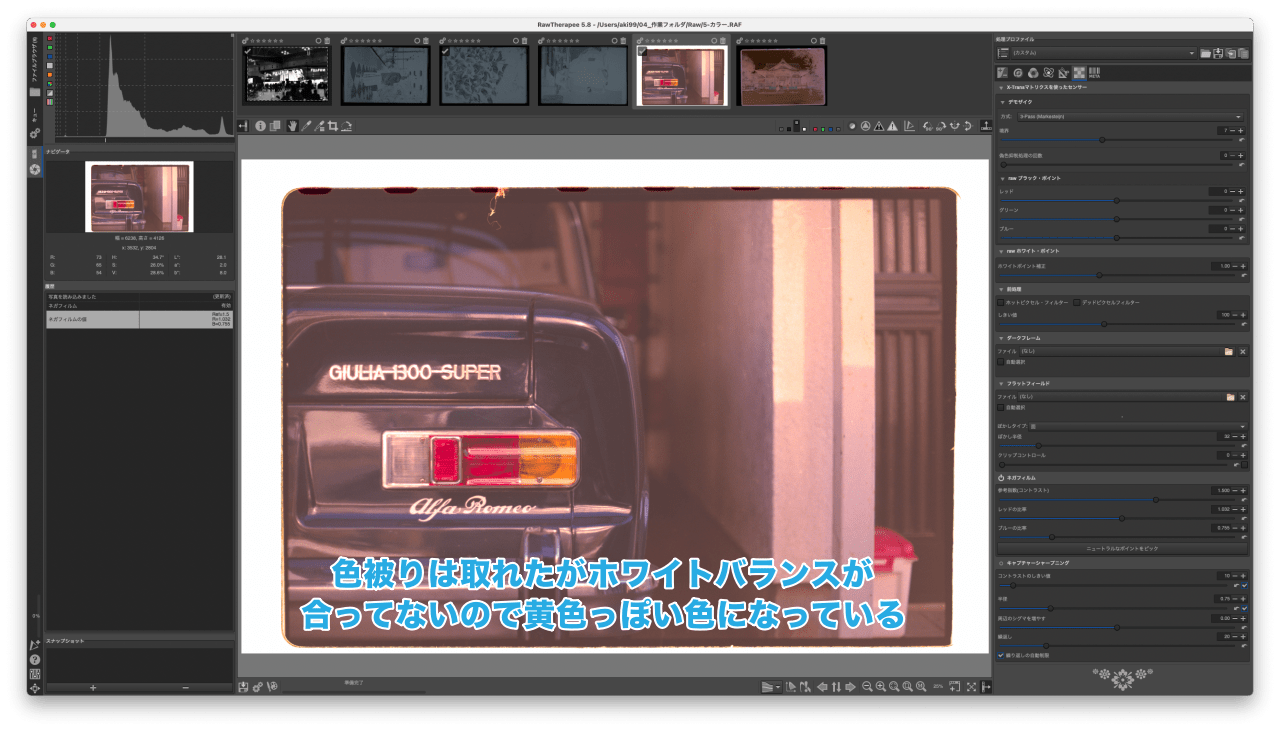The image size is (1280, 731).
Task: Rotate image left icon
Action: (928, 126)
